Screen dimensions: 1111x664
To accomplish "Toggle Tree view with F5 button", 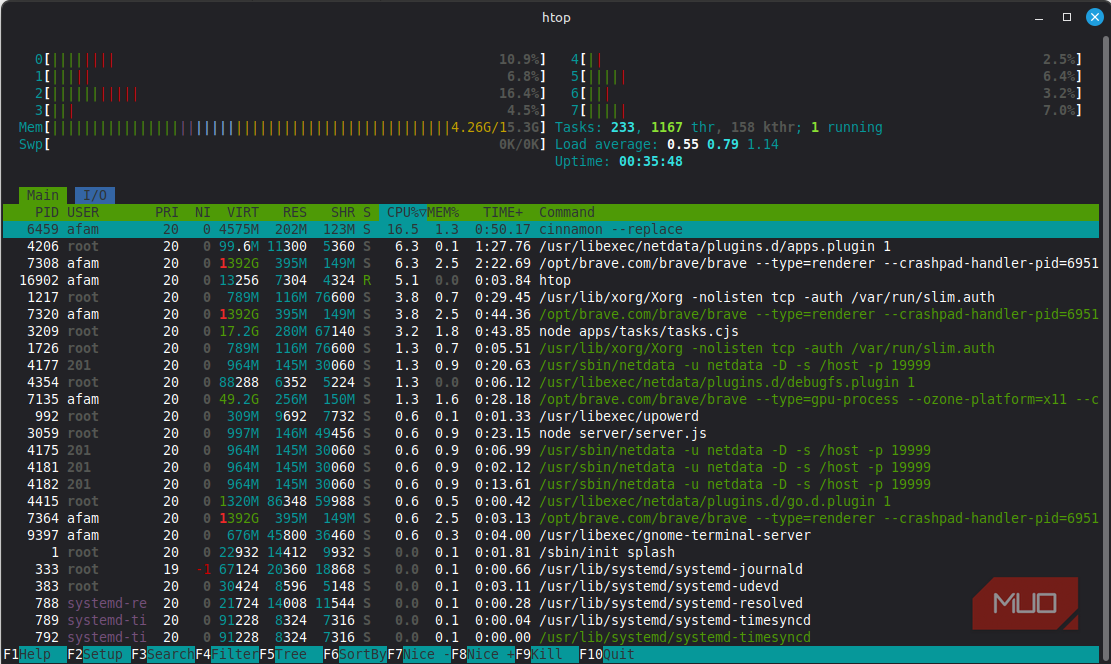I will pos(291,654).
